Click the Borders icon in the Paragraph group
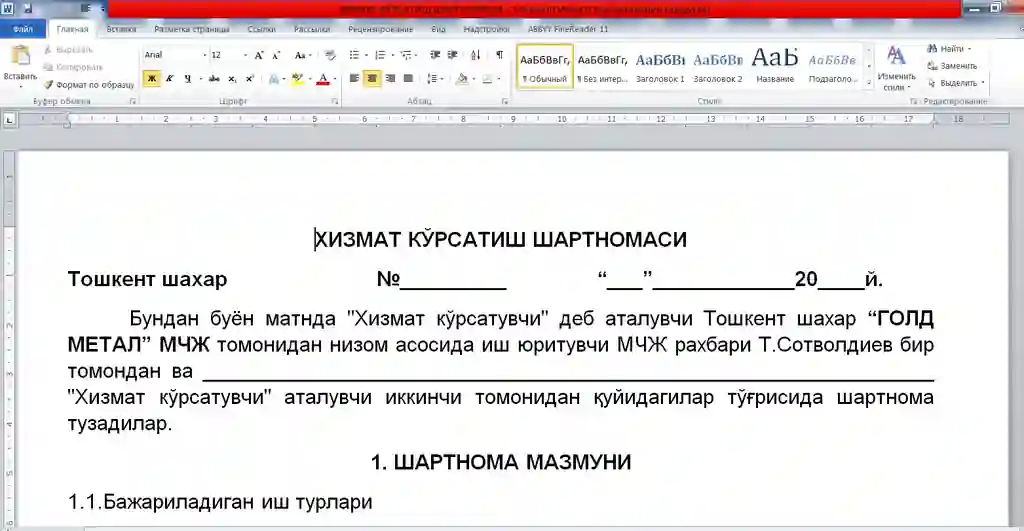The width and height of the screenshot is (1024, 531). (487, 79)
